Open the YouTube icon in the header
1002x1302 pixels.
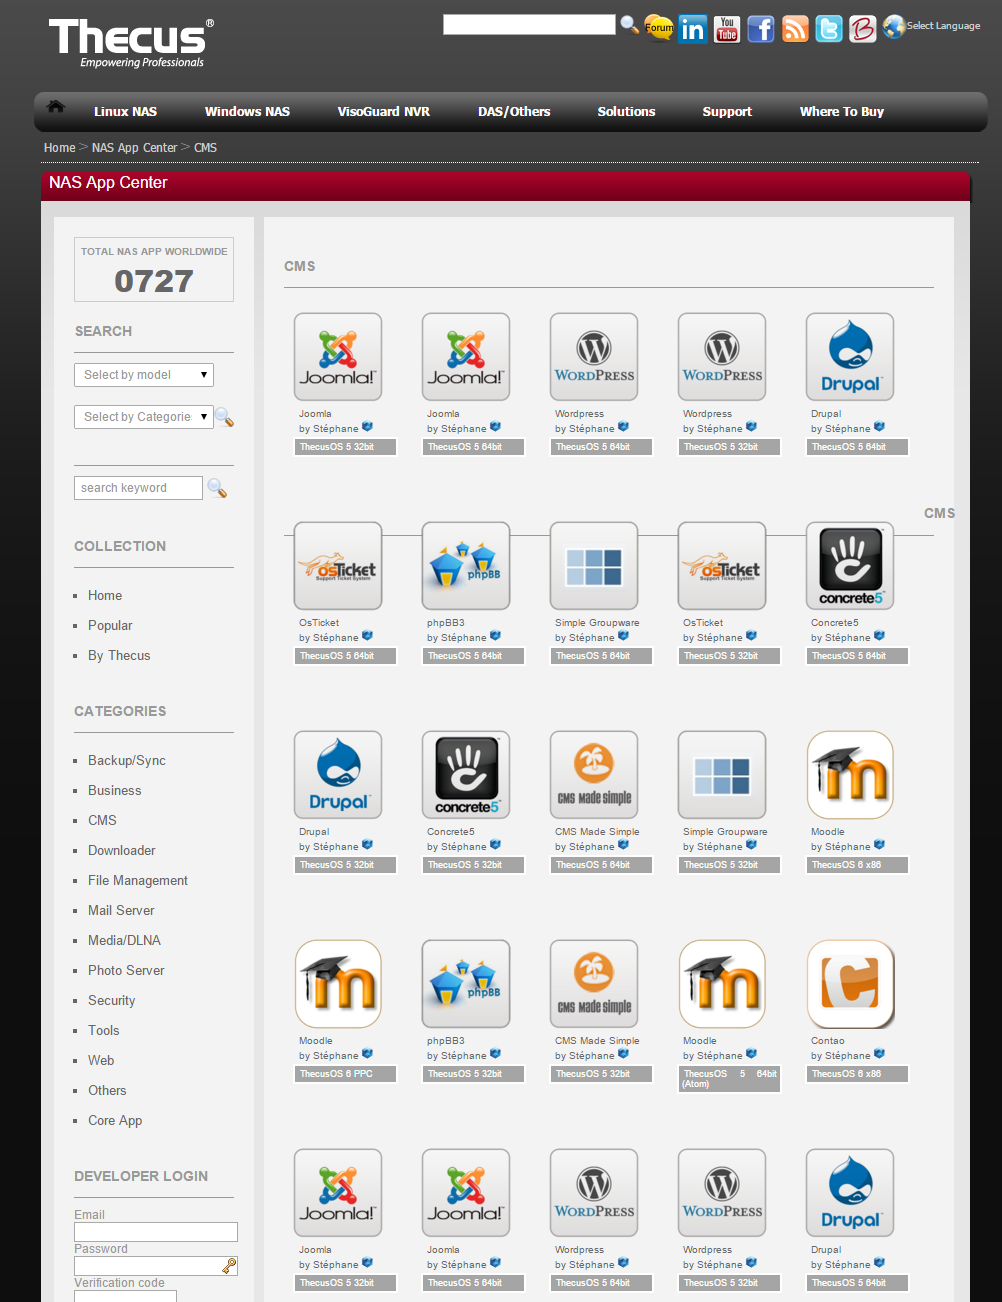click(727, 29)
